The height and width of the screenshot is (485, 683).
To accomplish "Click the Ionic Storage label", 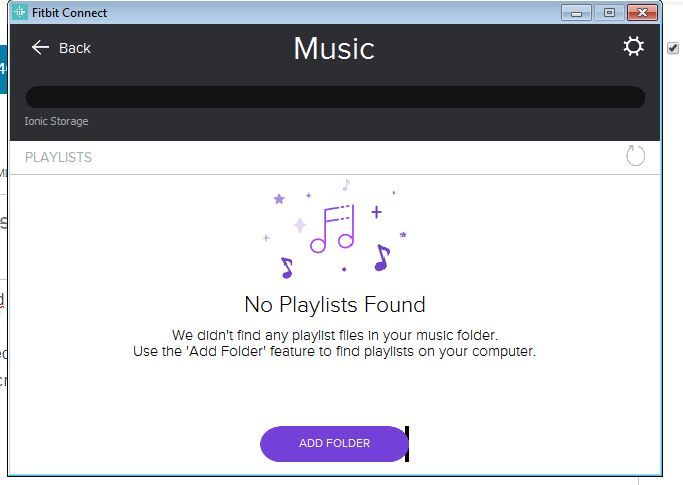I will pos(56,121).
